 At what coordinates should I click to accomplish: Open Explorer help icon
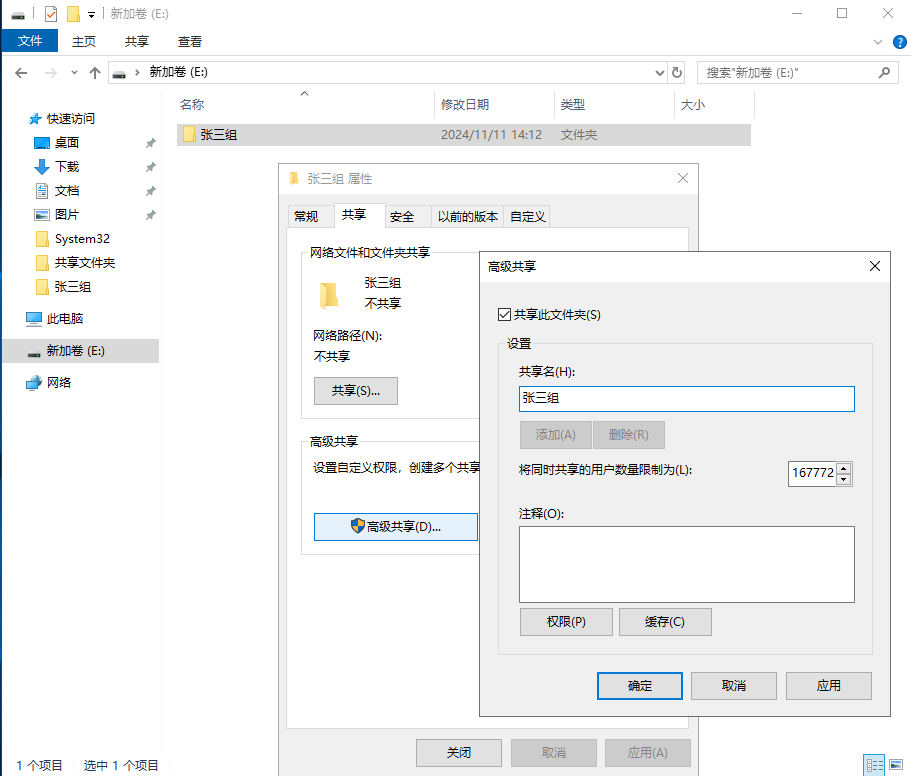pyautogui.click(x=899, y=42)
